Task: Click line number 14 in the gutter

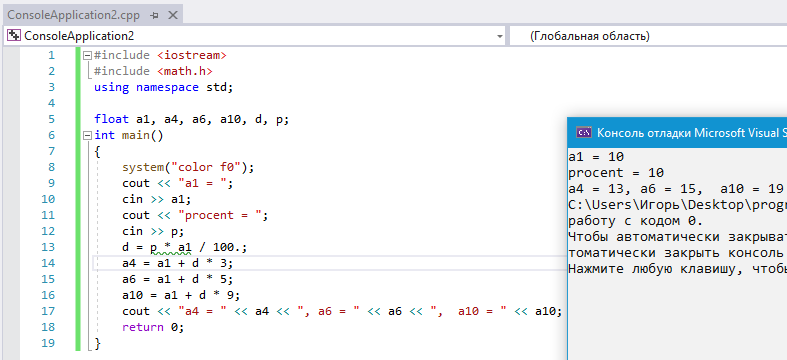Action: pos(48,263)
